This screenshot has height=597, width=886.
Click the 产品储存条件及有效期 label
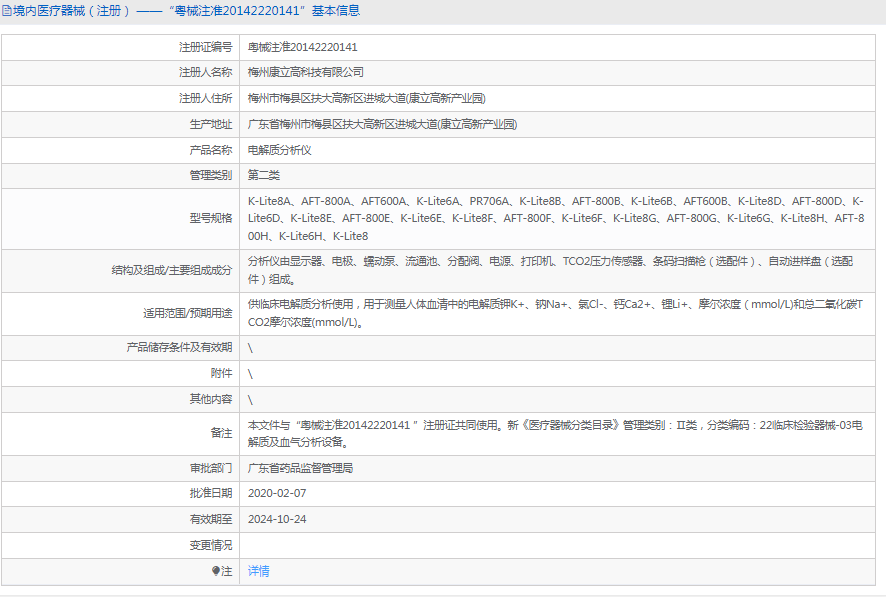[x=179, y=347]
